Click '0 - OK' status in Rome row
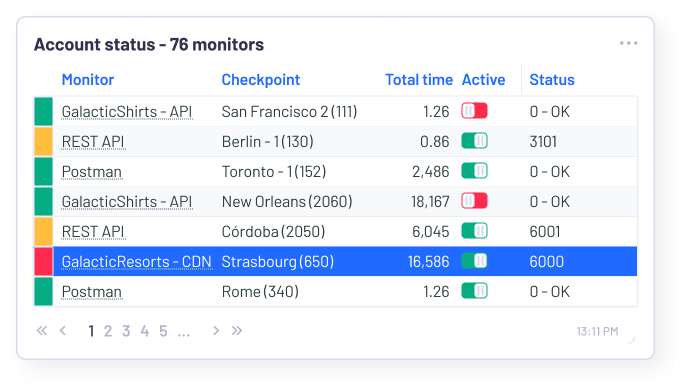The height and width of the screenshot is (392, 687). click(549, 292)
